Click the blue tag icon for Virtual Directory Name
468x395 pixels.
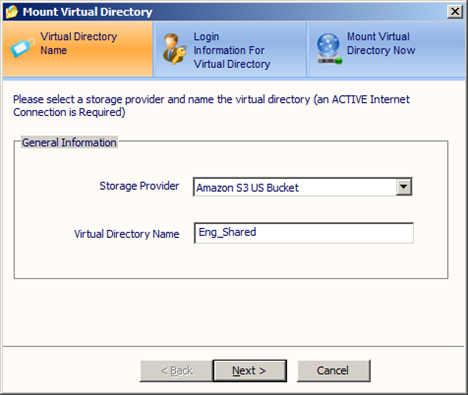[22, 47]
